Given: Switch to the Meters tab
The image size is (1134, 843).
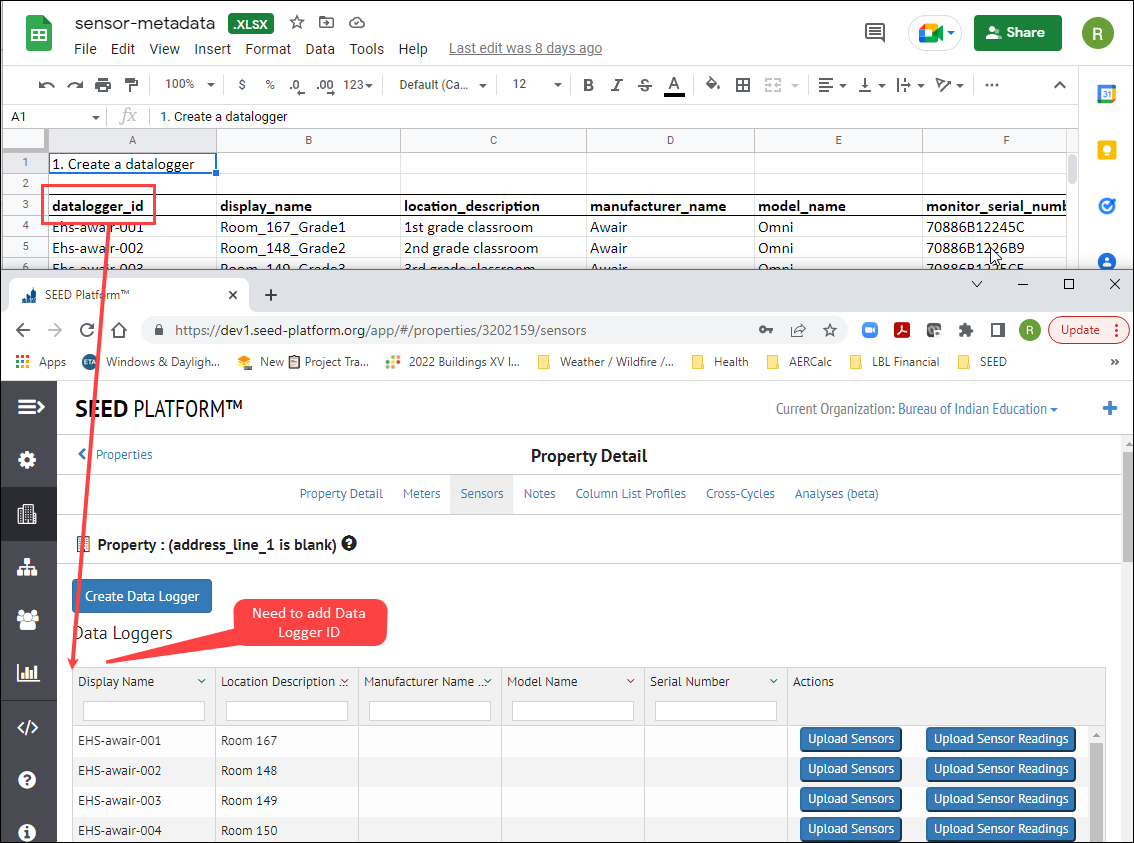Looking at the screenshot, I should pyautogui.click(x=421, y=493).
